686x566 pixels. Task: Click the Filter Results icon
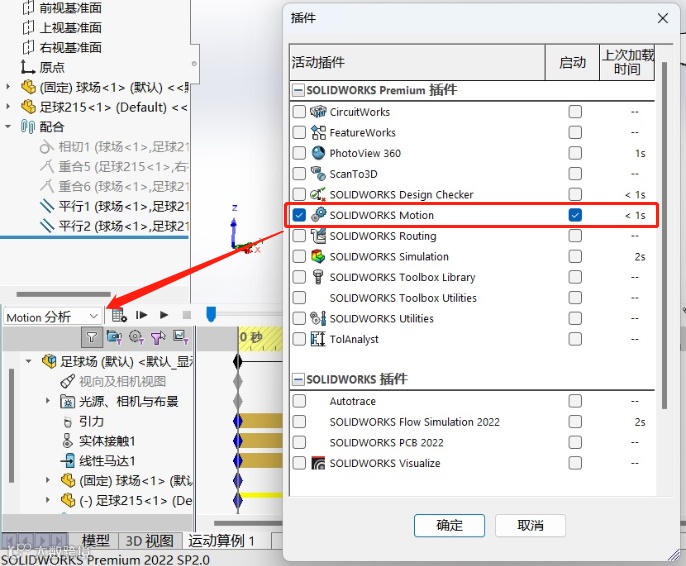tap(180, 337)
